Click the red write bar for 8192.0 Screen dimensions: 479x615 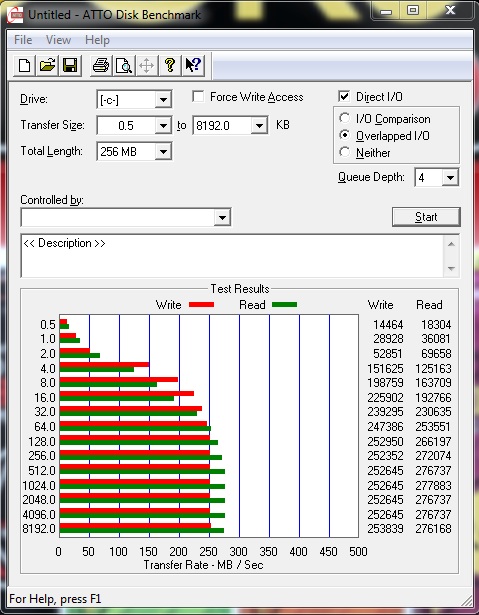click(135, 526)
